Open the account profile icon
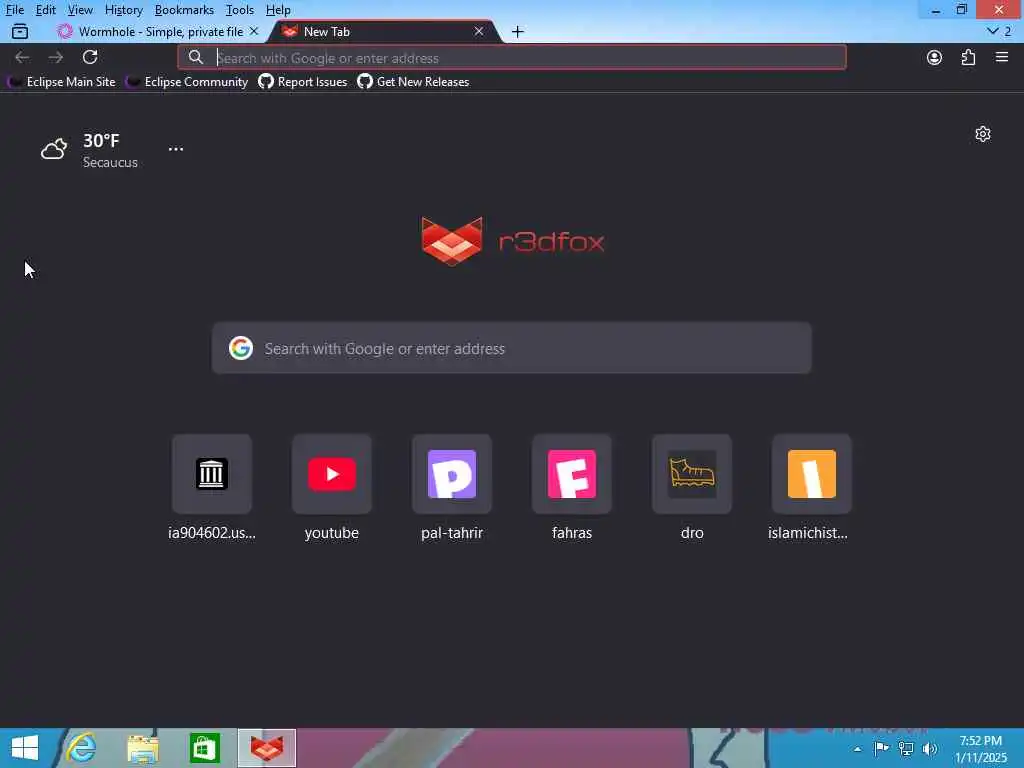This screenshot has height=768, width=1024. click(934, 57)
